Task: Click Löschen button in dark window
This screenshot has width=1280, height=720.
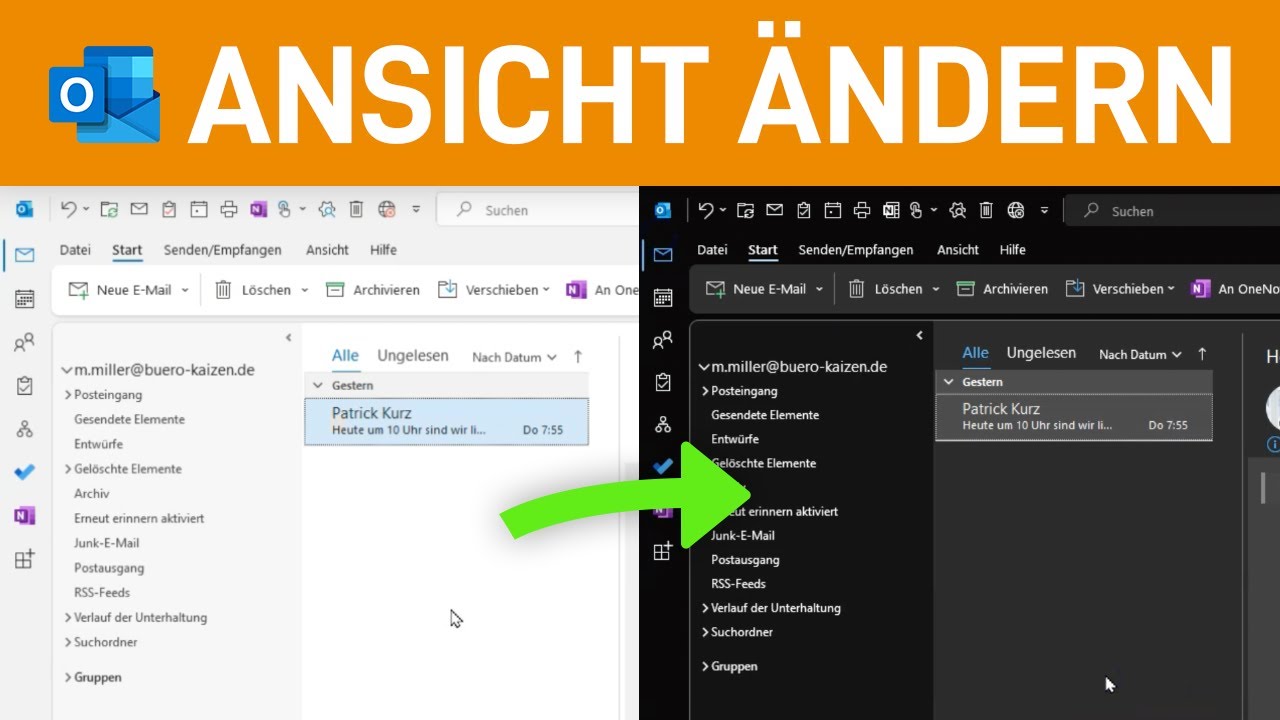Action: click(886, 289)
